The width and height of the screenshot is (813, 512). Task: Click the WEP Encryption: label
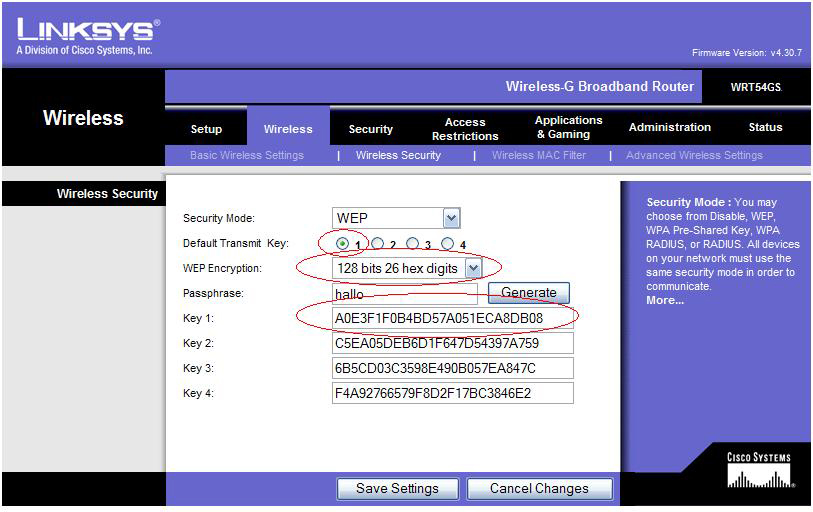click(x=222, y=268)
